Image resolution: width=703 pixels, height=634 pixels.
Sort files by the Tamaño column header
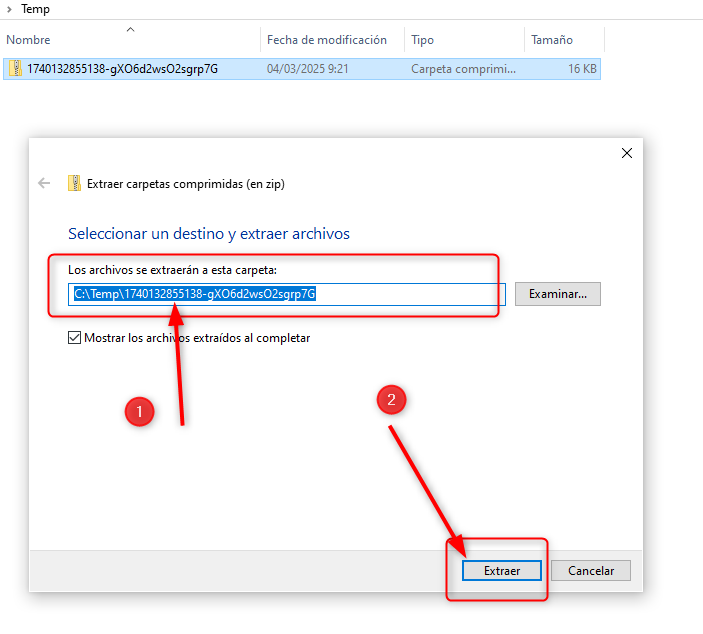click(x=552, y=40)
